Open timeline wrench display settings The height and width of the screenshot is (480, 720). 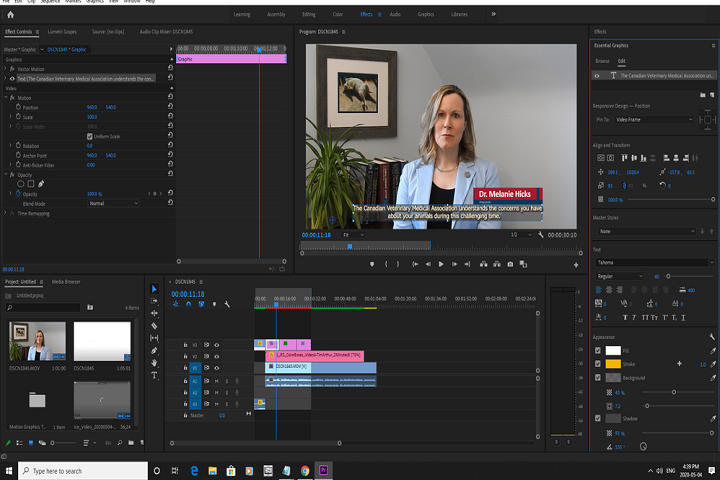(229, 305)
